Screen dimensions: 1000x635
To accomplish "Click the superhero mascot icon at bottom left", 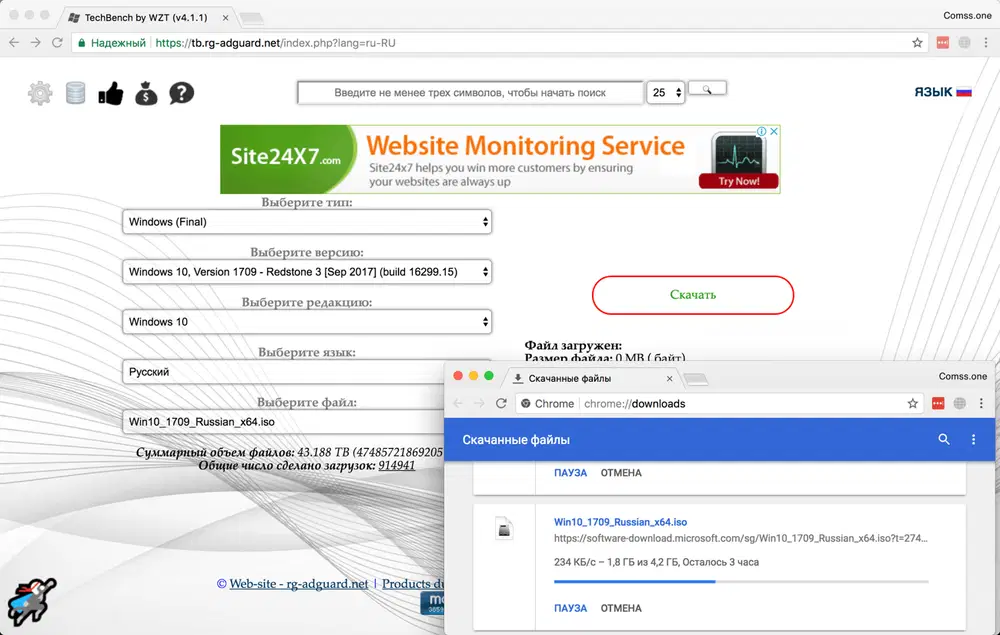I will click(32, 602).
